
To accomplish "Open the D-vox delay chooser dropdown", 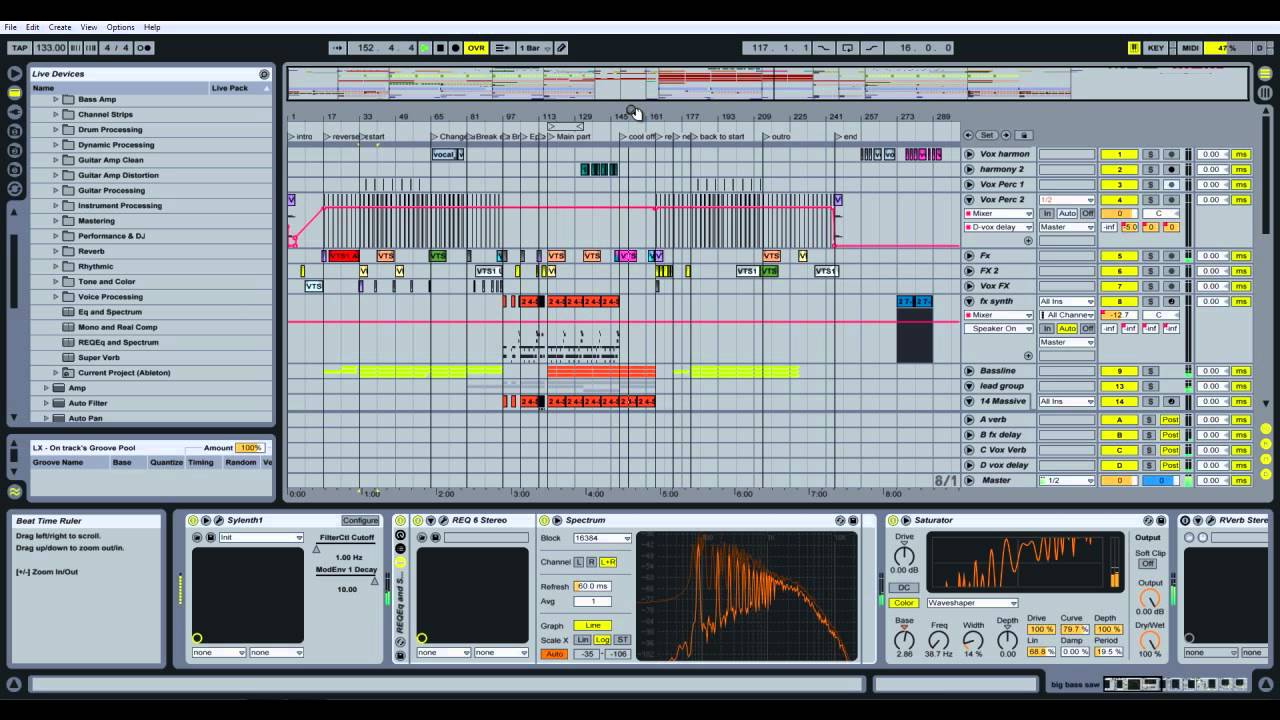I will click(998, 227).
